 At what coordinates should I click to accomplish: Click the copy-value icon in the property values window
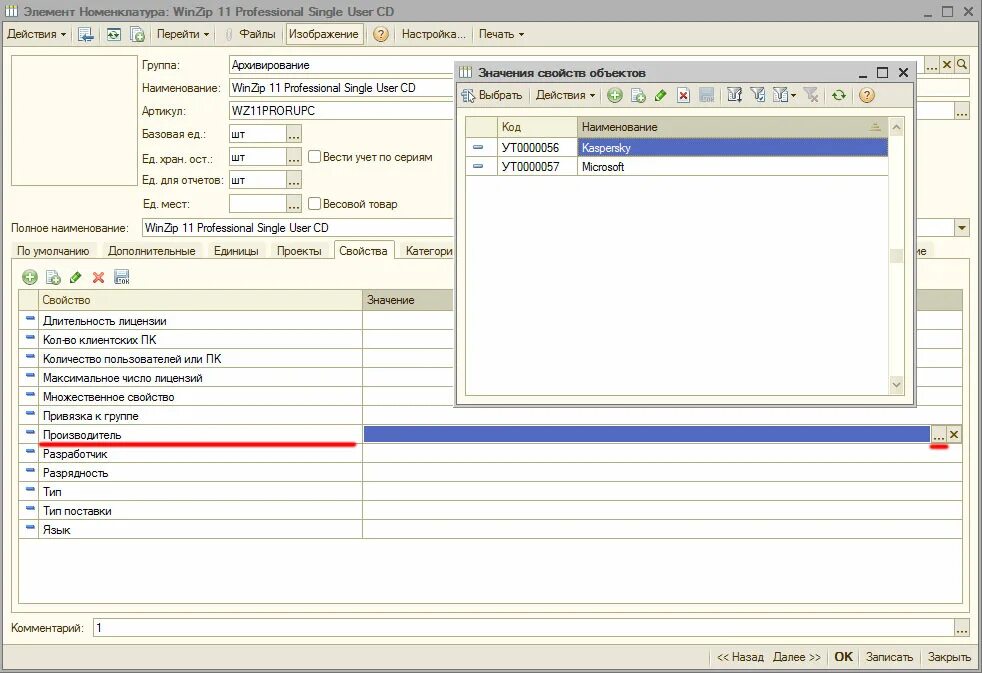(x=638, y=95)
